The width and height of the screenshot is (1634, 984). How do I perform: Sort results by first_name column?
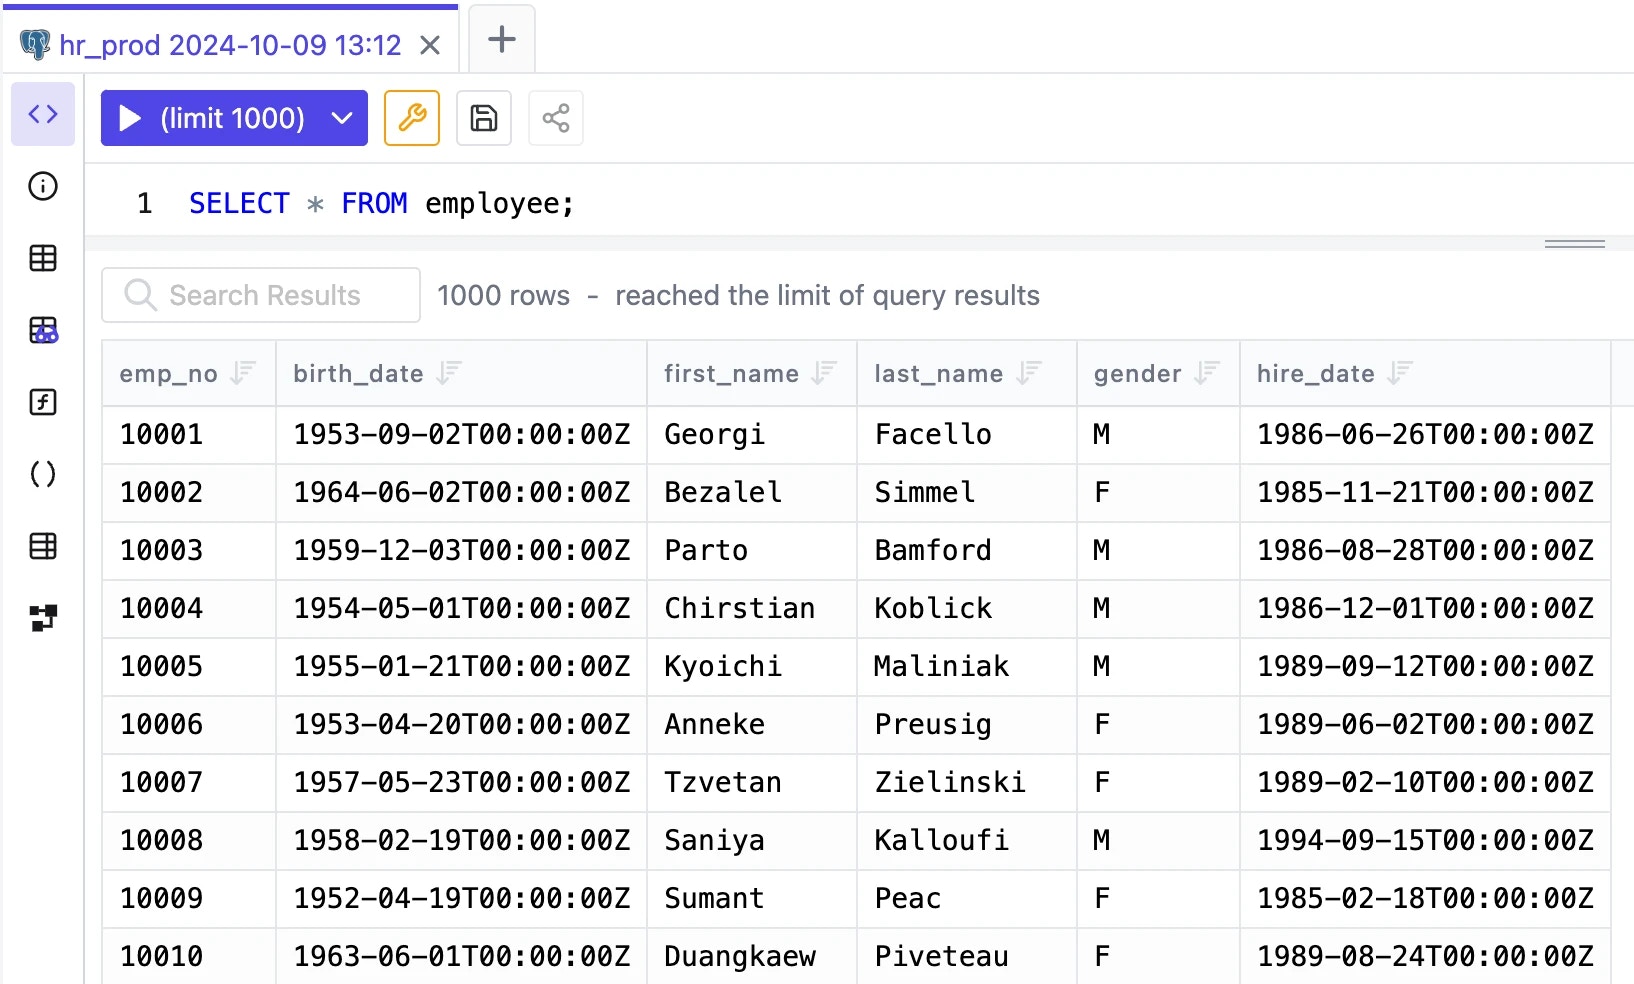tap(824, 373)
